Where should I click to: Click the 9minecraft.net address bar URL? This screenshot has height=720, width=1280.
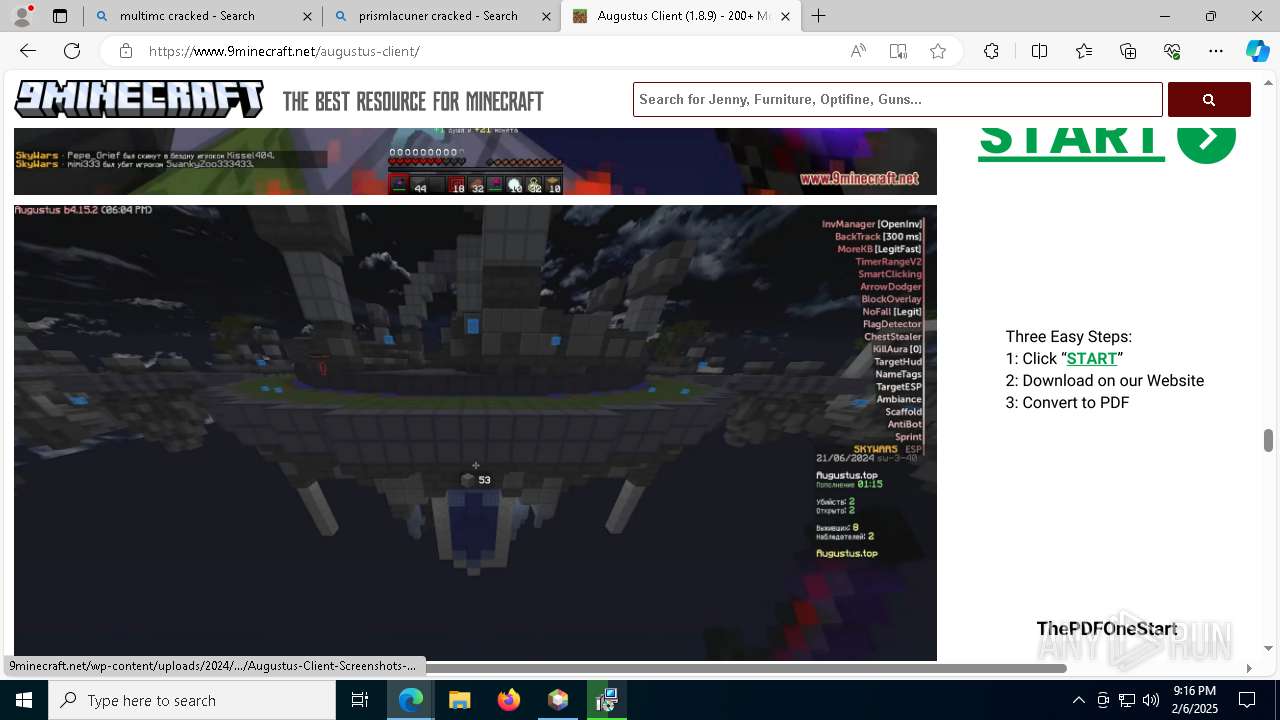point(284,51)
